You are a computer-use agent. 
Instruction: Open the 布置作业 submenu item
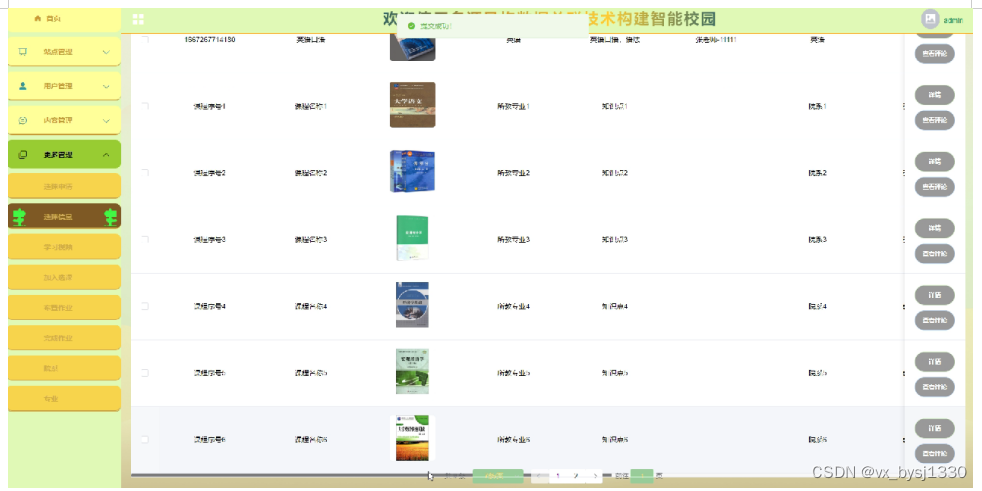[x=65, y=308]
